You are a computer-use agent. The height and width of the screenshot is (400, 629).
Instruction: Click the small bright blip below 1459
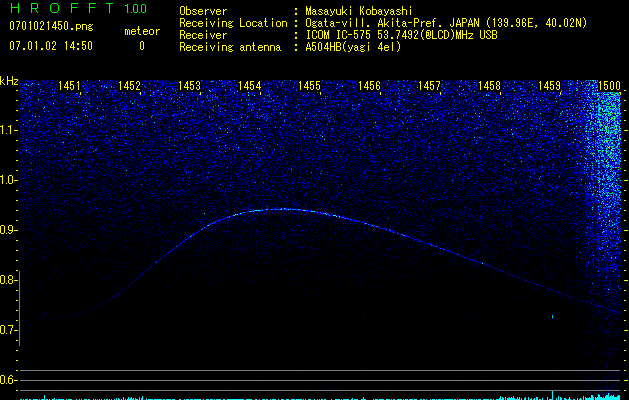pyautogui.click(x=553, y=317)
